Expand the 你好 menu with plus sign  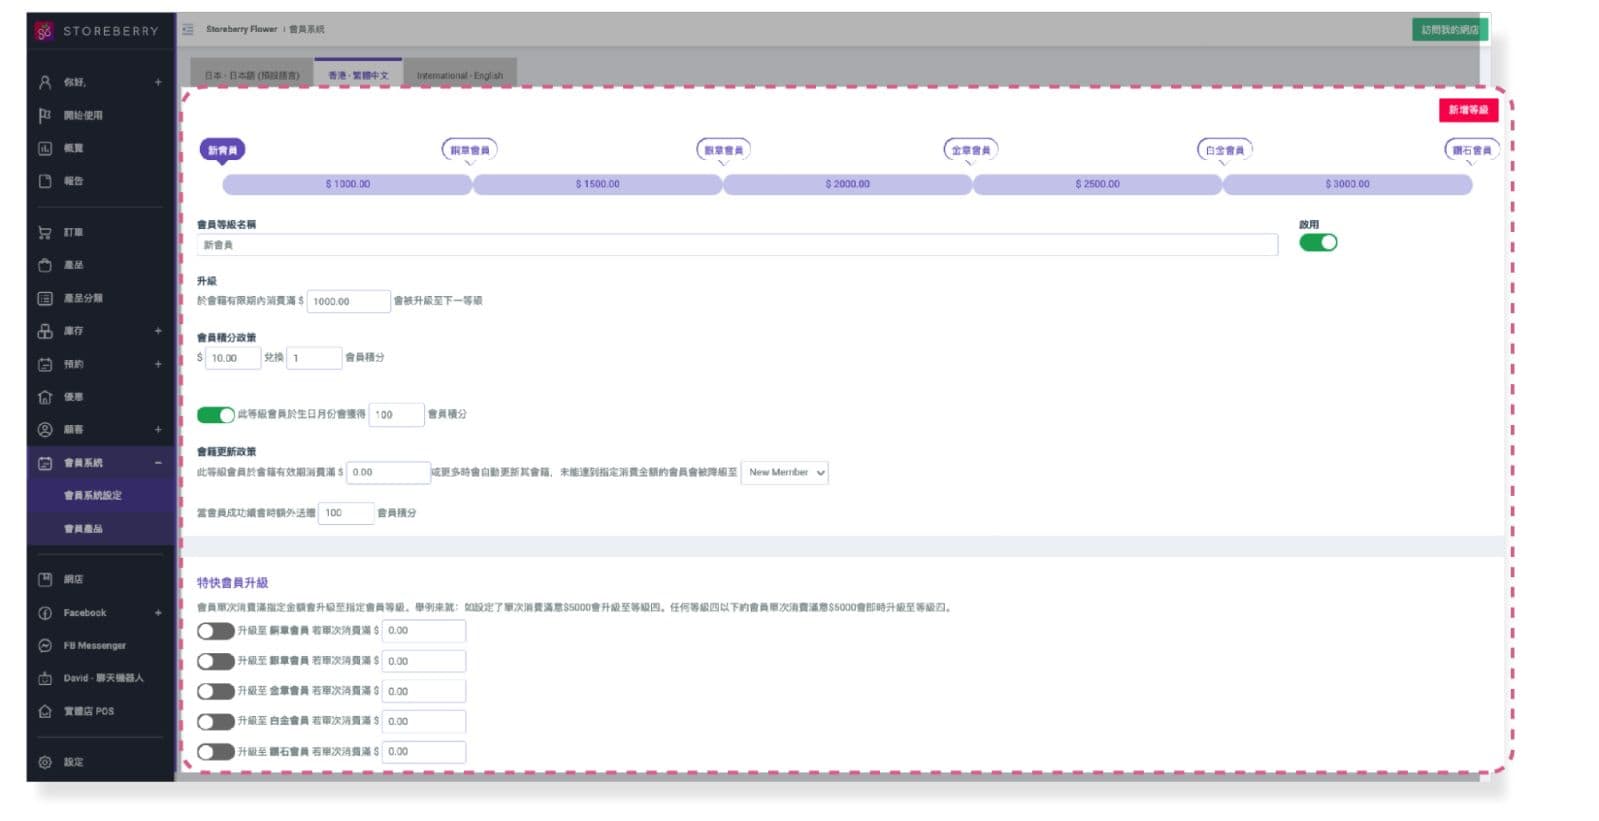coord(158,82)
